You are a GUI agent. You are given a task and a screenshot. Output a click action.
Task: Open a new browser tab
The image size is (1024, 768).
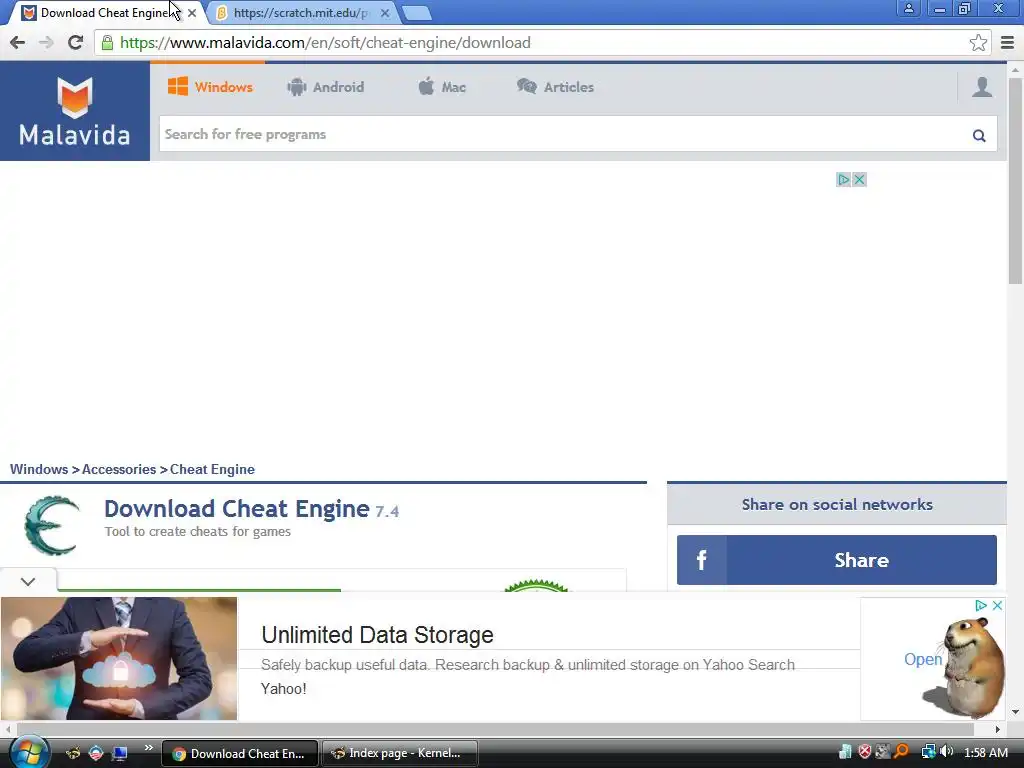tap(416, 13)
